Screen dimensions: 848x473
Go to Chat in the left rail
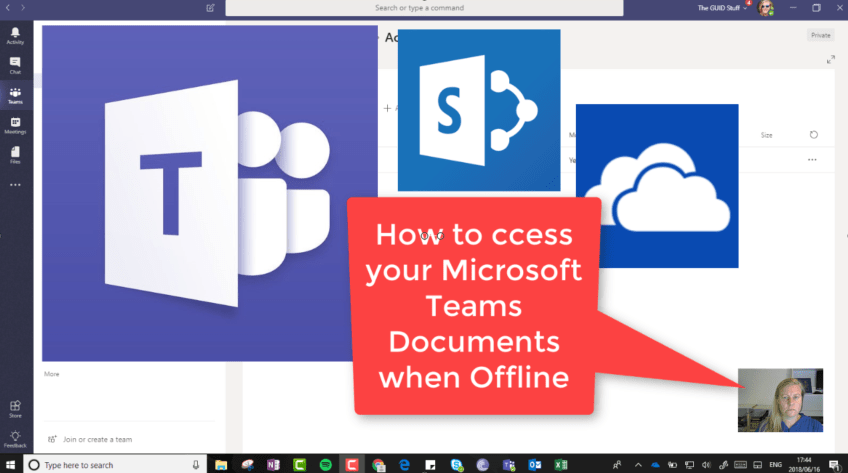click(x=15, y=65)
